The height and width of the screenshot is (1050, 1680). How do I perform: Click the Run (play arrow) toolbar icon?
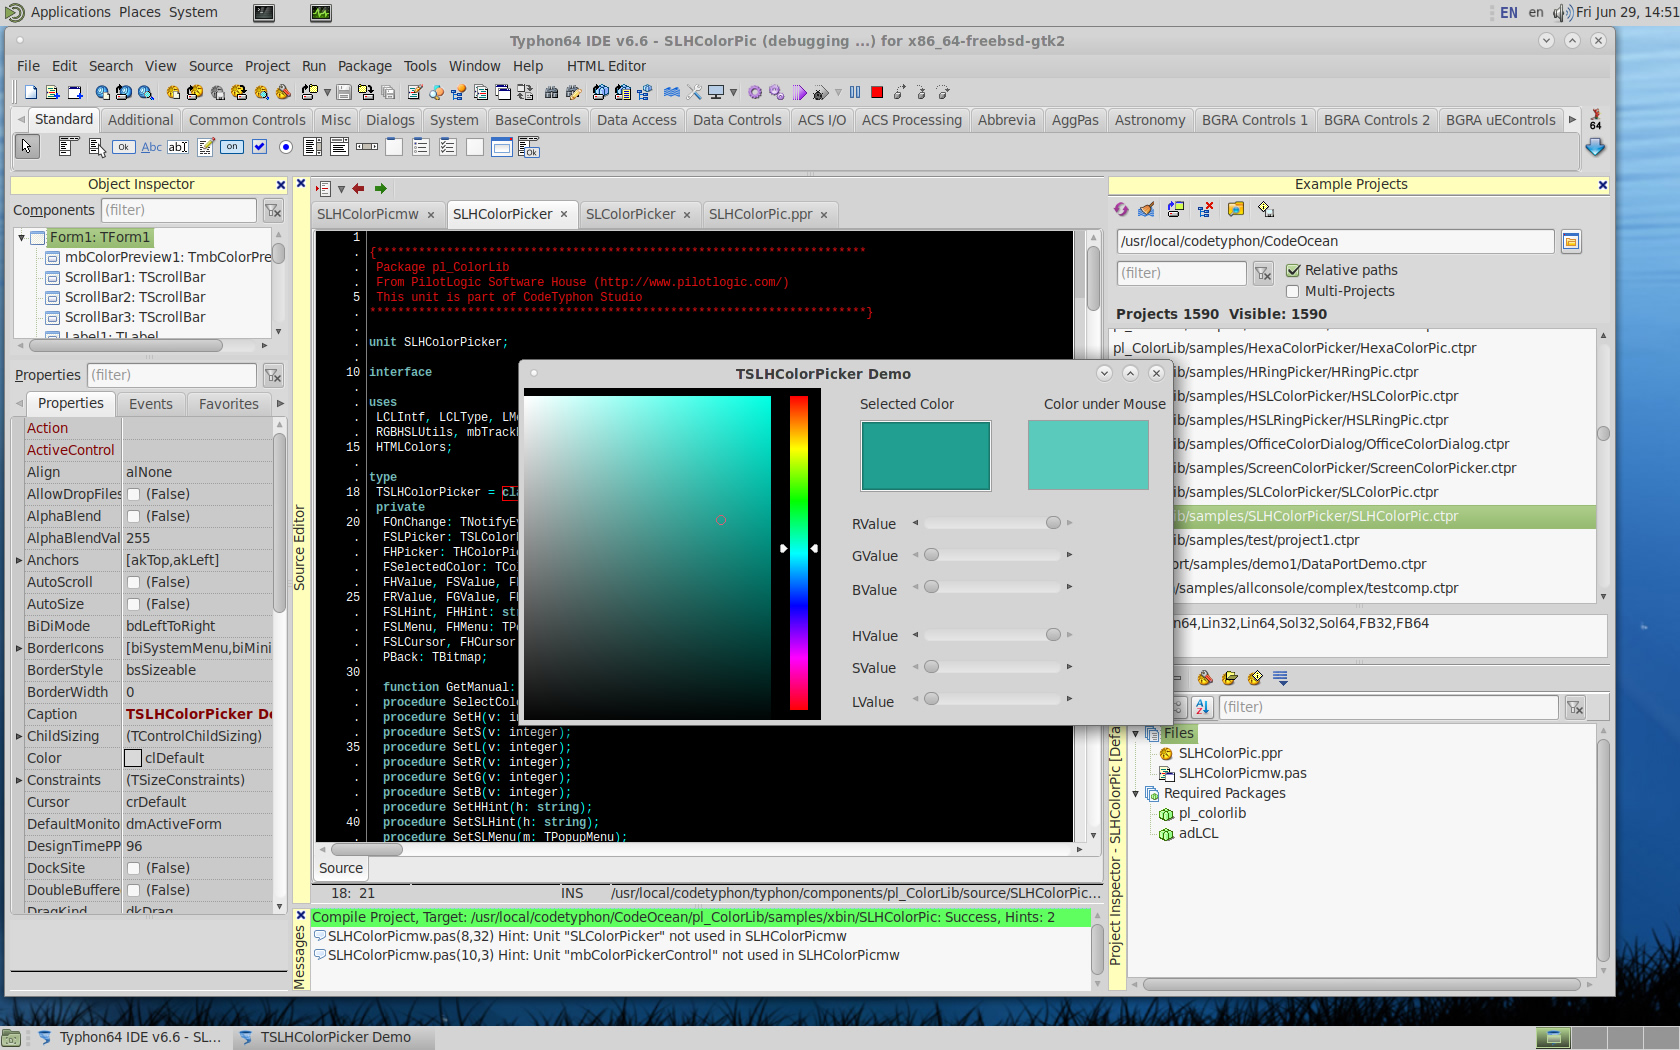click(x=800, y=92)
